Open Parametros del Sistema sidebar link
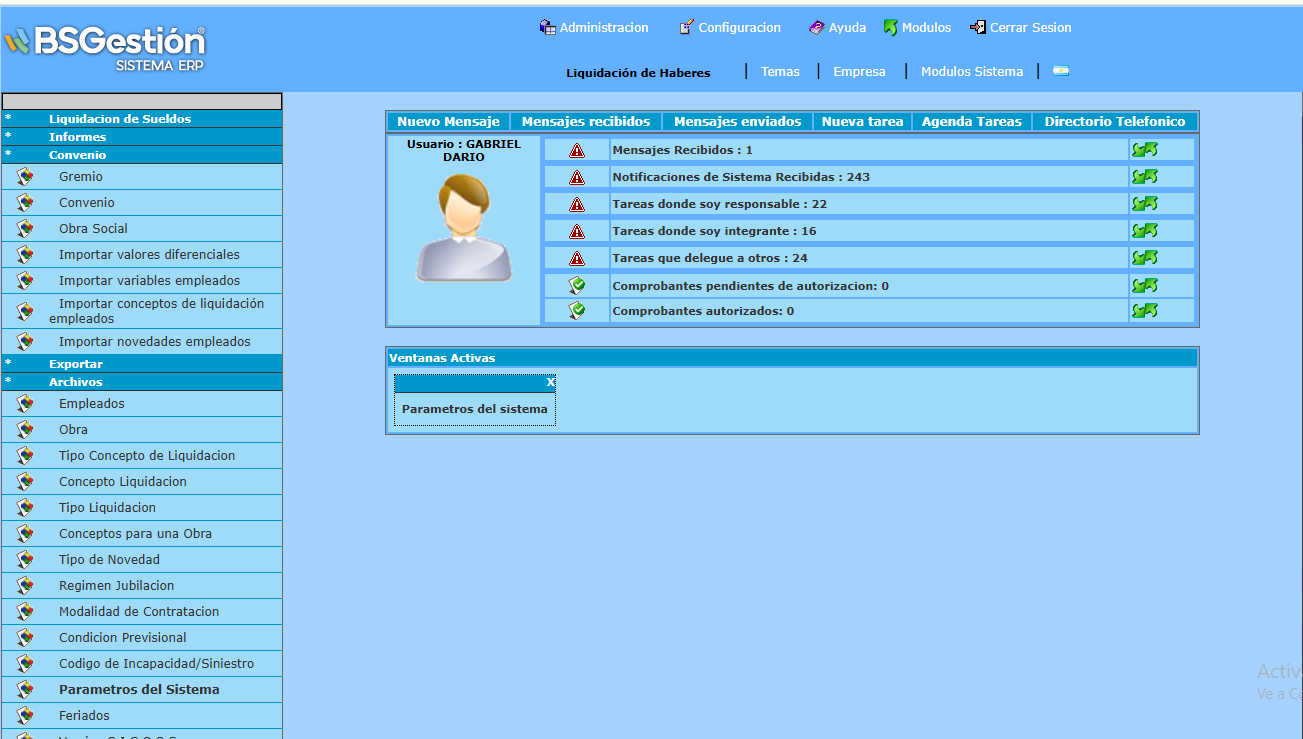The image size is (1303, 739). 139,689
